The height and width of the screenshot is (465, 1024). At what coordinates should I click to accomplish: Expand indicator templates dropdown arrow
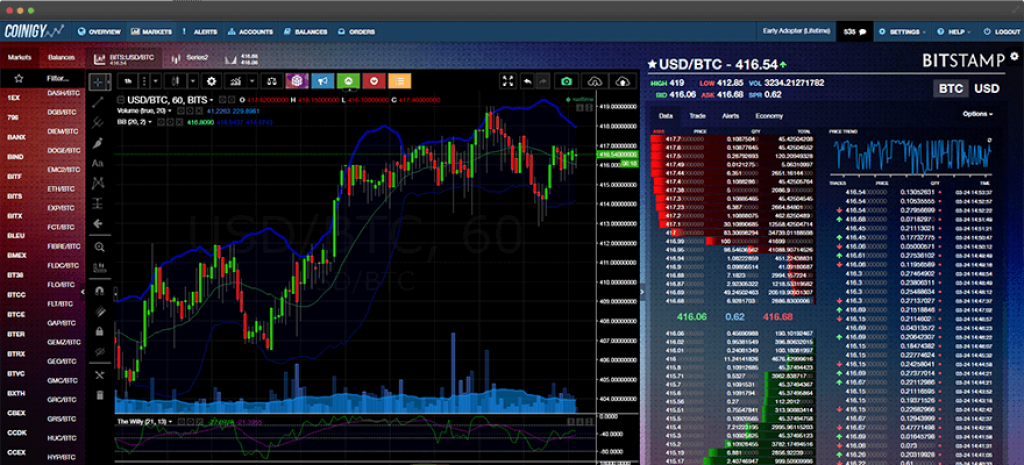click(251, 81)
